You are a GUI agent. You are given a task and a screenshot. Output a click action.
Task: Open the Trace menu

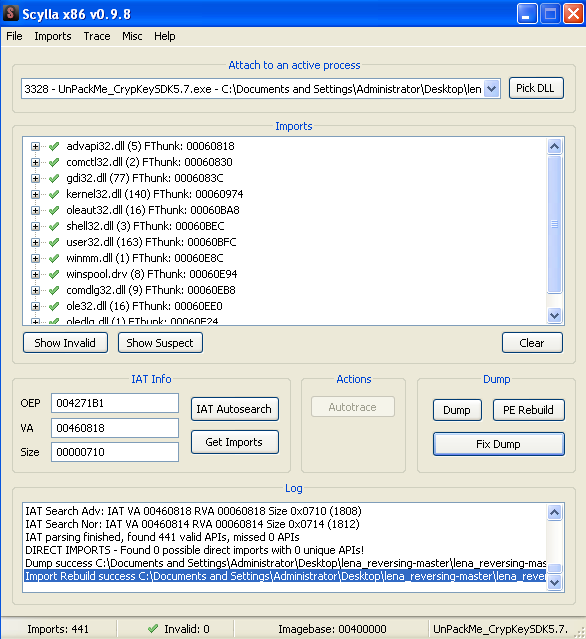click(x=97, y=36)
